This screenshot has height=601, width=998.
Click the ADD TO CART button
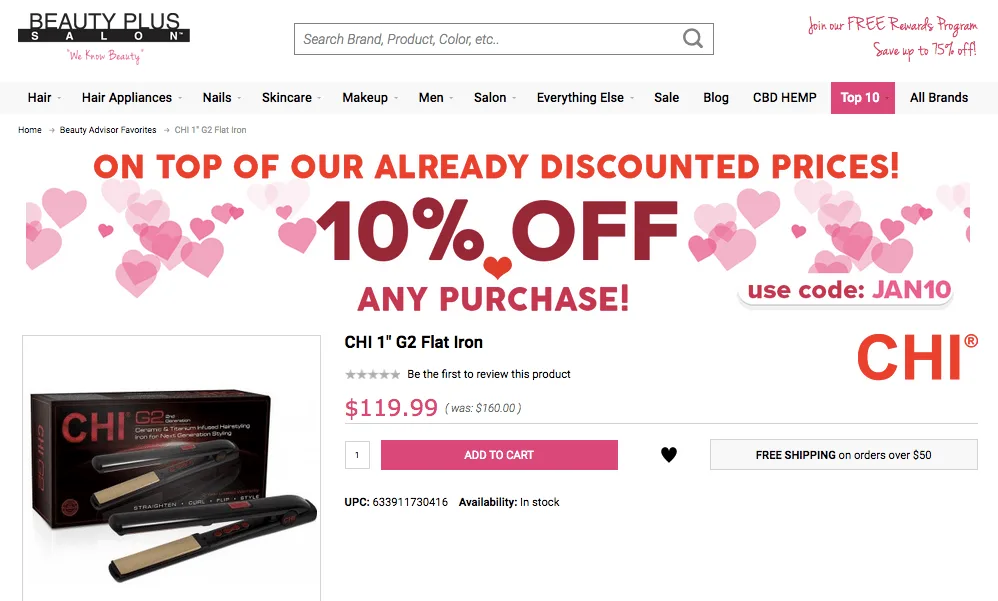click(x=498, y=454)
